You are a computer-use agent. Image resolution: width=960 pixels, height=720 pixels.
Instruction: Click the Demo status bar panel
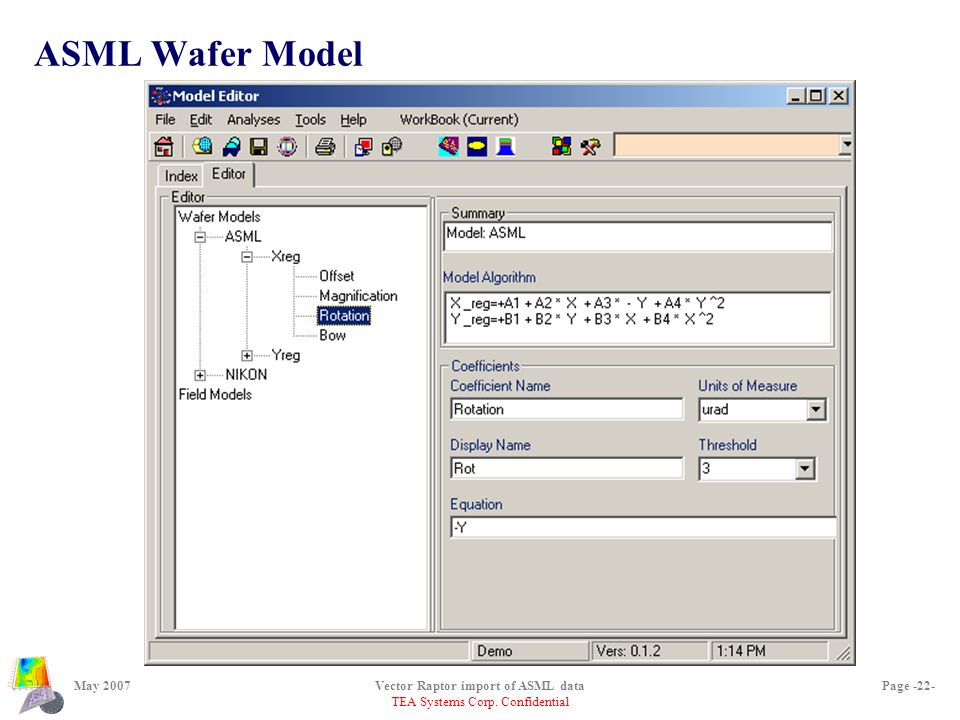(528, 651)
